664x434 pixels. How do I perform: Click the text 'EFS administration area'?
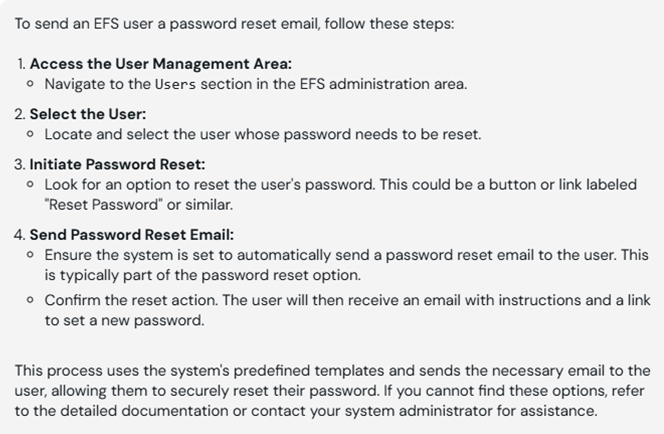pyautogui.click(x=382, y=84)
